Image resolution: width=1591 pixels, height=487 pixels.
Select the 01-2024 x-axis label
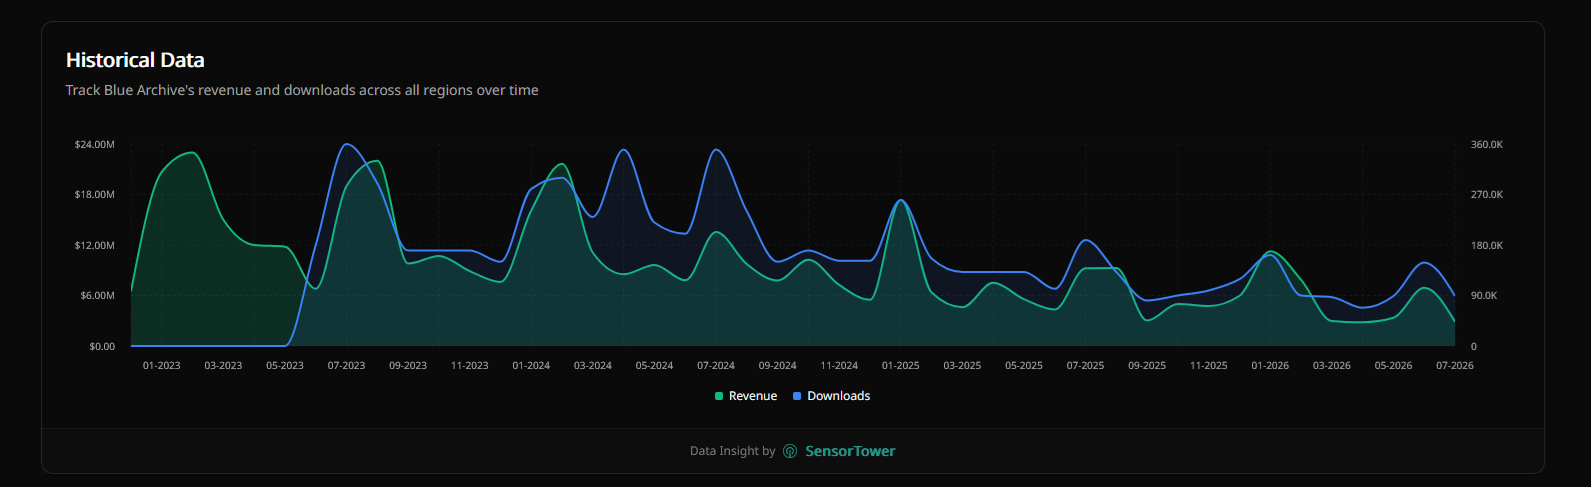click(x=531, y=366)
